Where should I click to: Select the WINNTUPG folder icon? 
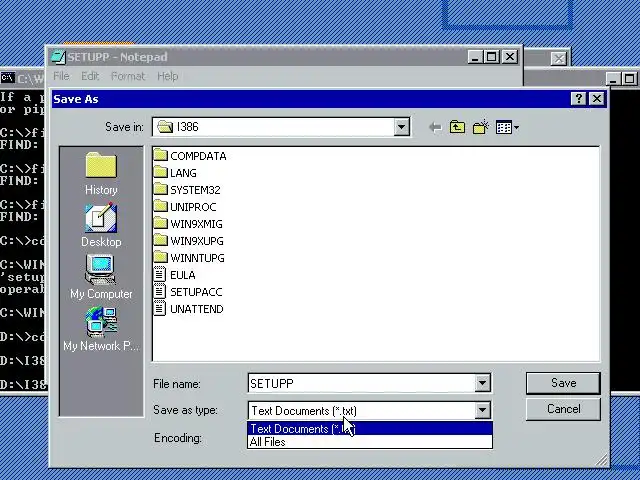(x=160, y=257)
